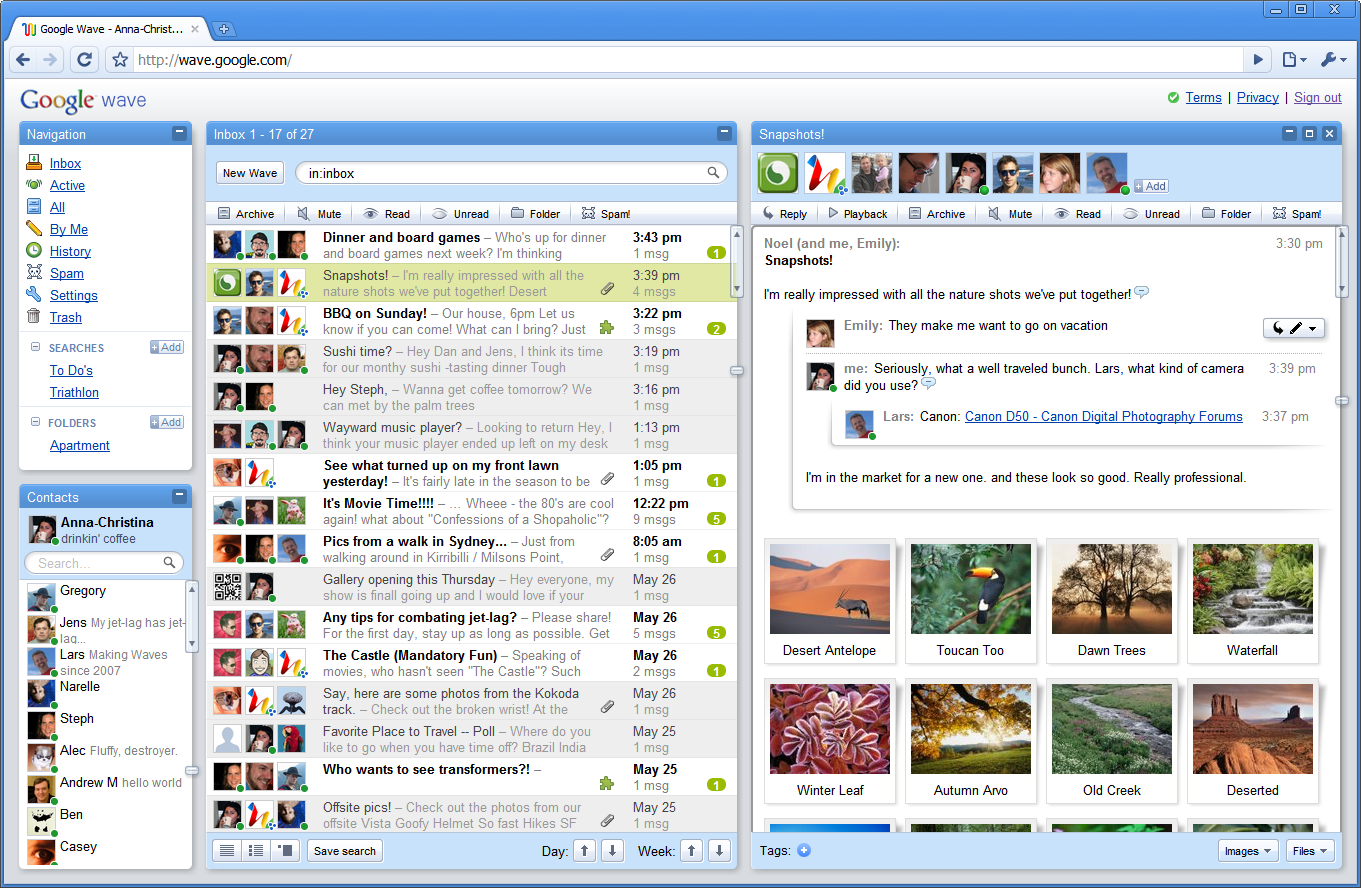Open the Trash folder in navigation

pos(65,317)
